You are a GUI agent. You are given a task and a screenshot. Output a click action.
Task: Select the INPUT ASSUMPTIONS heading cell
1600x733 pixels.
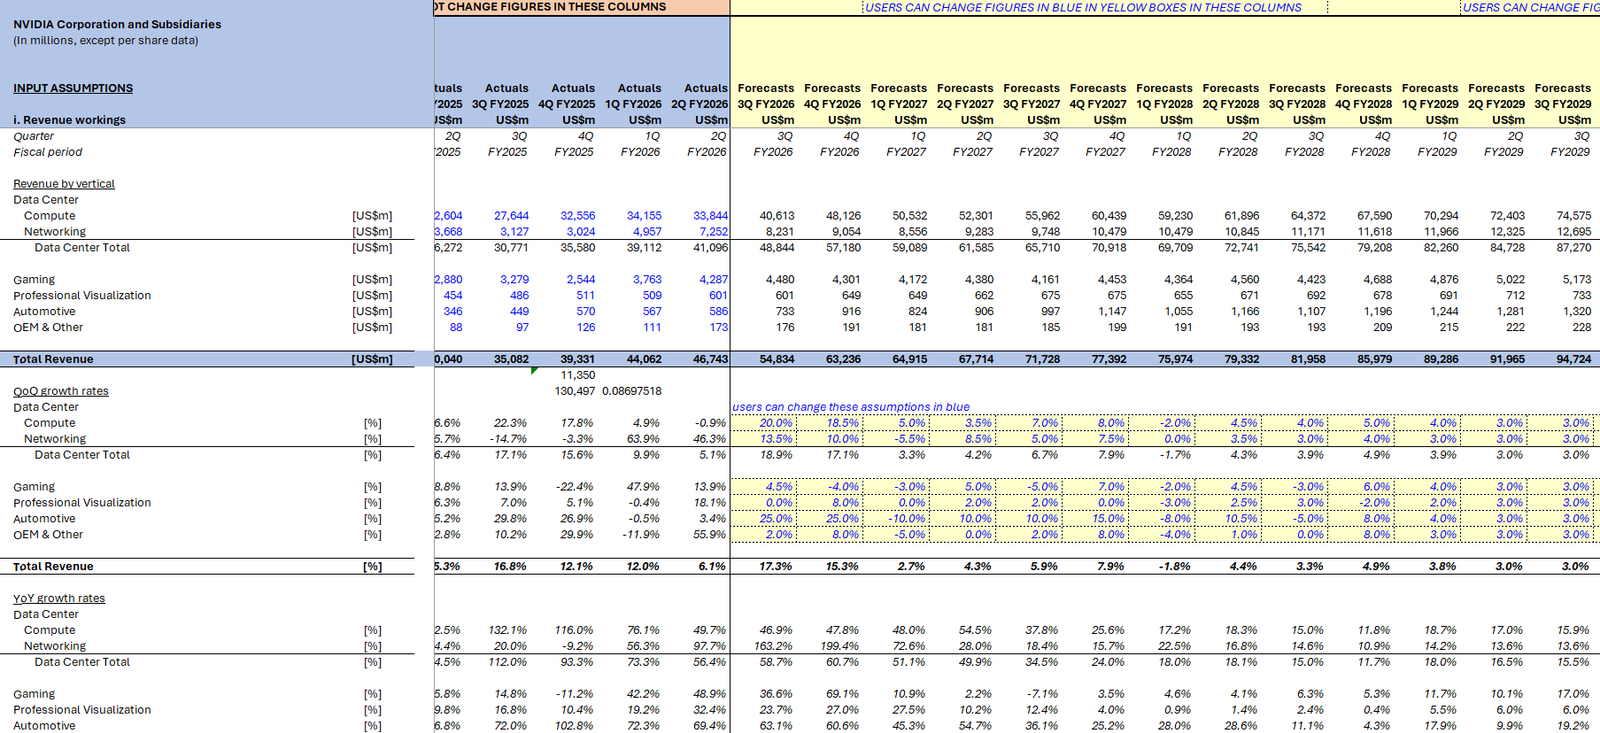tap(73, 88)
